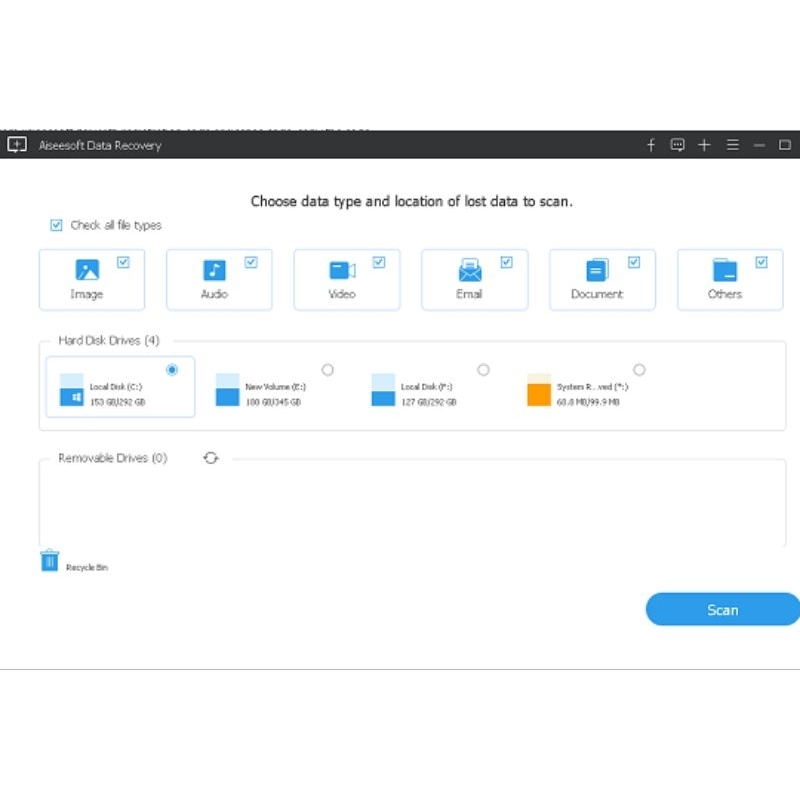
Task: Uncheck the Check all file types box
Action: pos(56,225)
